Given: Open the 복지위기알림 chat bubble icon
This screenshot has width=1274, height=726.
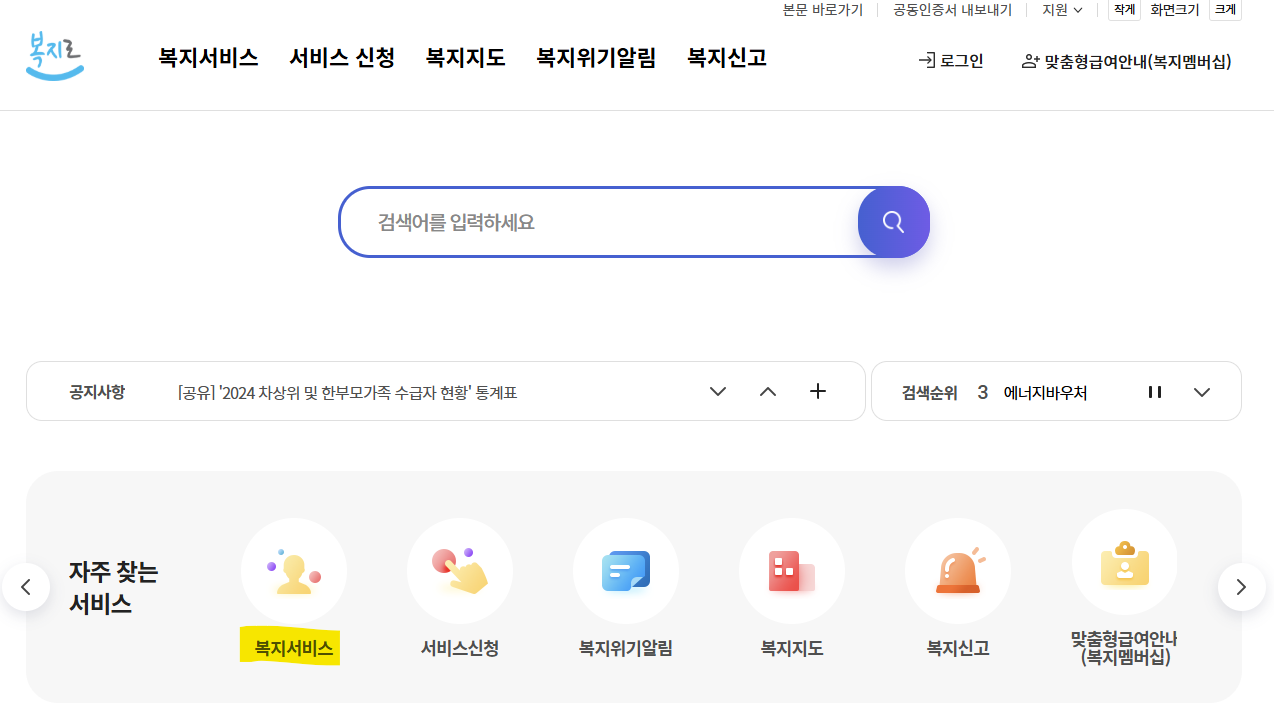Looking at the screenshot, I should (x=626, y=571).
